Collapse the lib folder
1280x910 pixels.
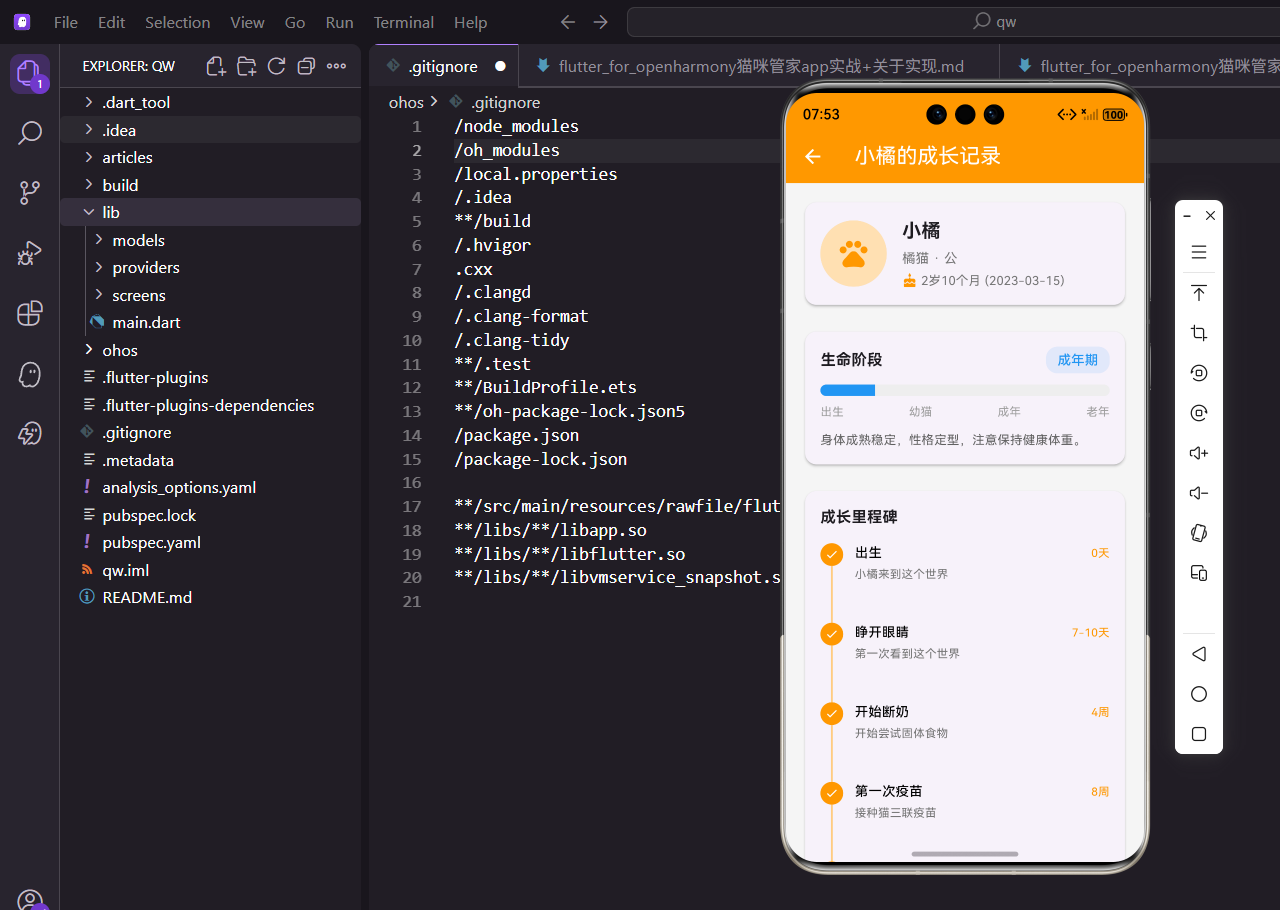pos(210,212)
